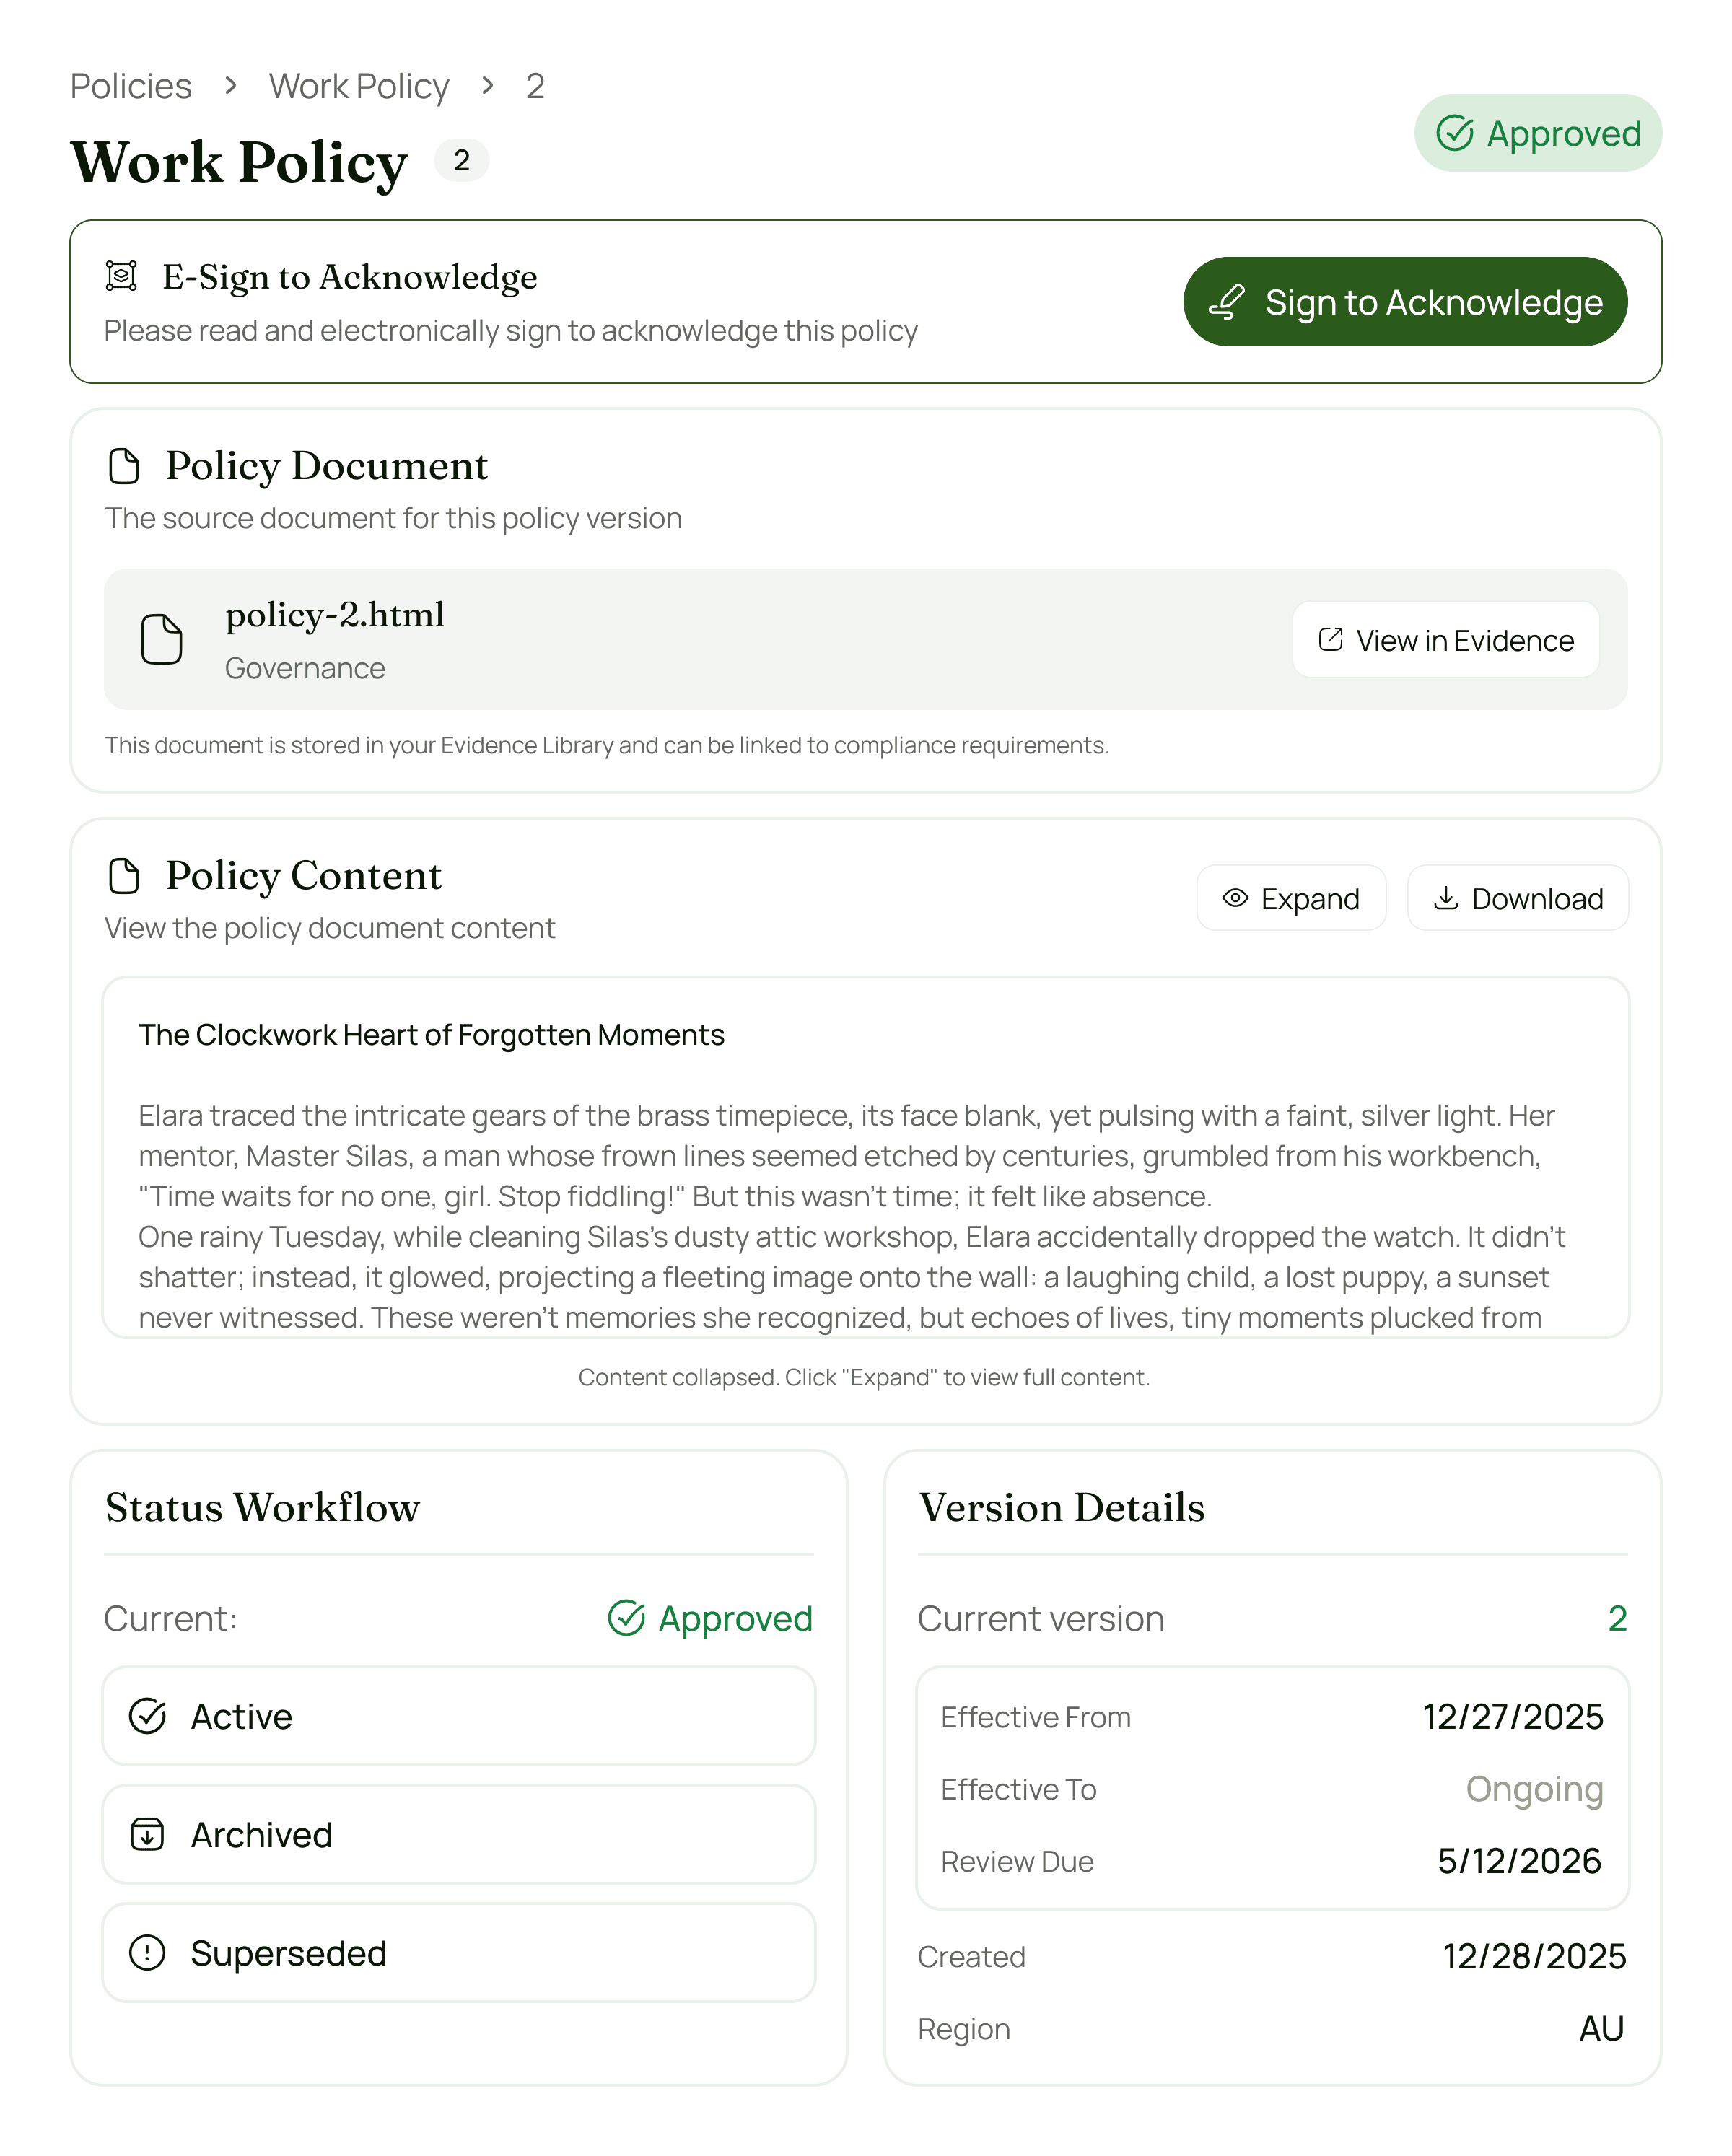1732x2156 pixels.
Task: Expand the collapsed Policy Content
Action: [x=1291, y=898]
